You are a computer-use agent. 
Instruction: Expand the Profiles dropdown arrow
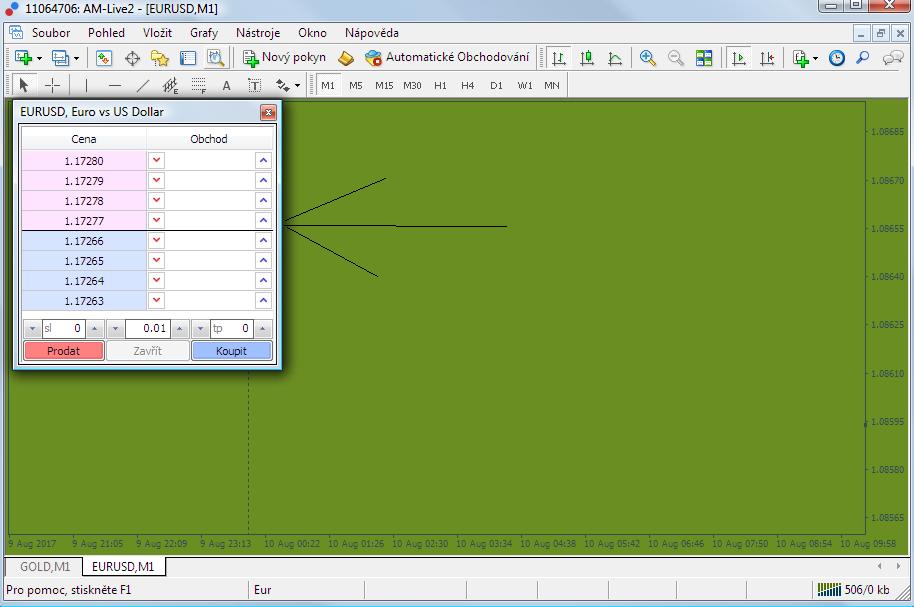click(76, 58)
